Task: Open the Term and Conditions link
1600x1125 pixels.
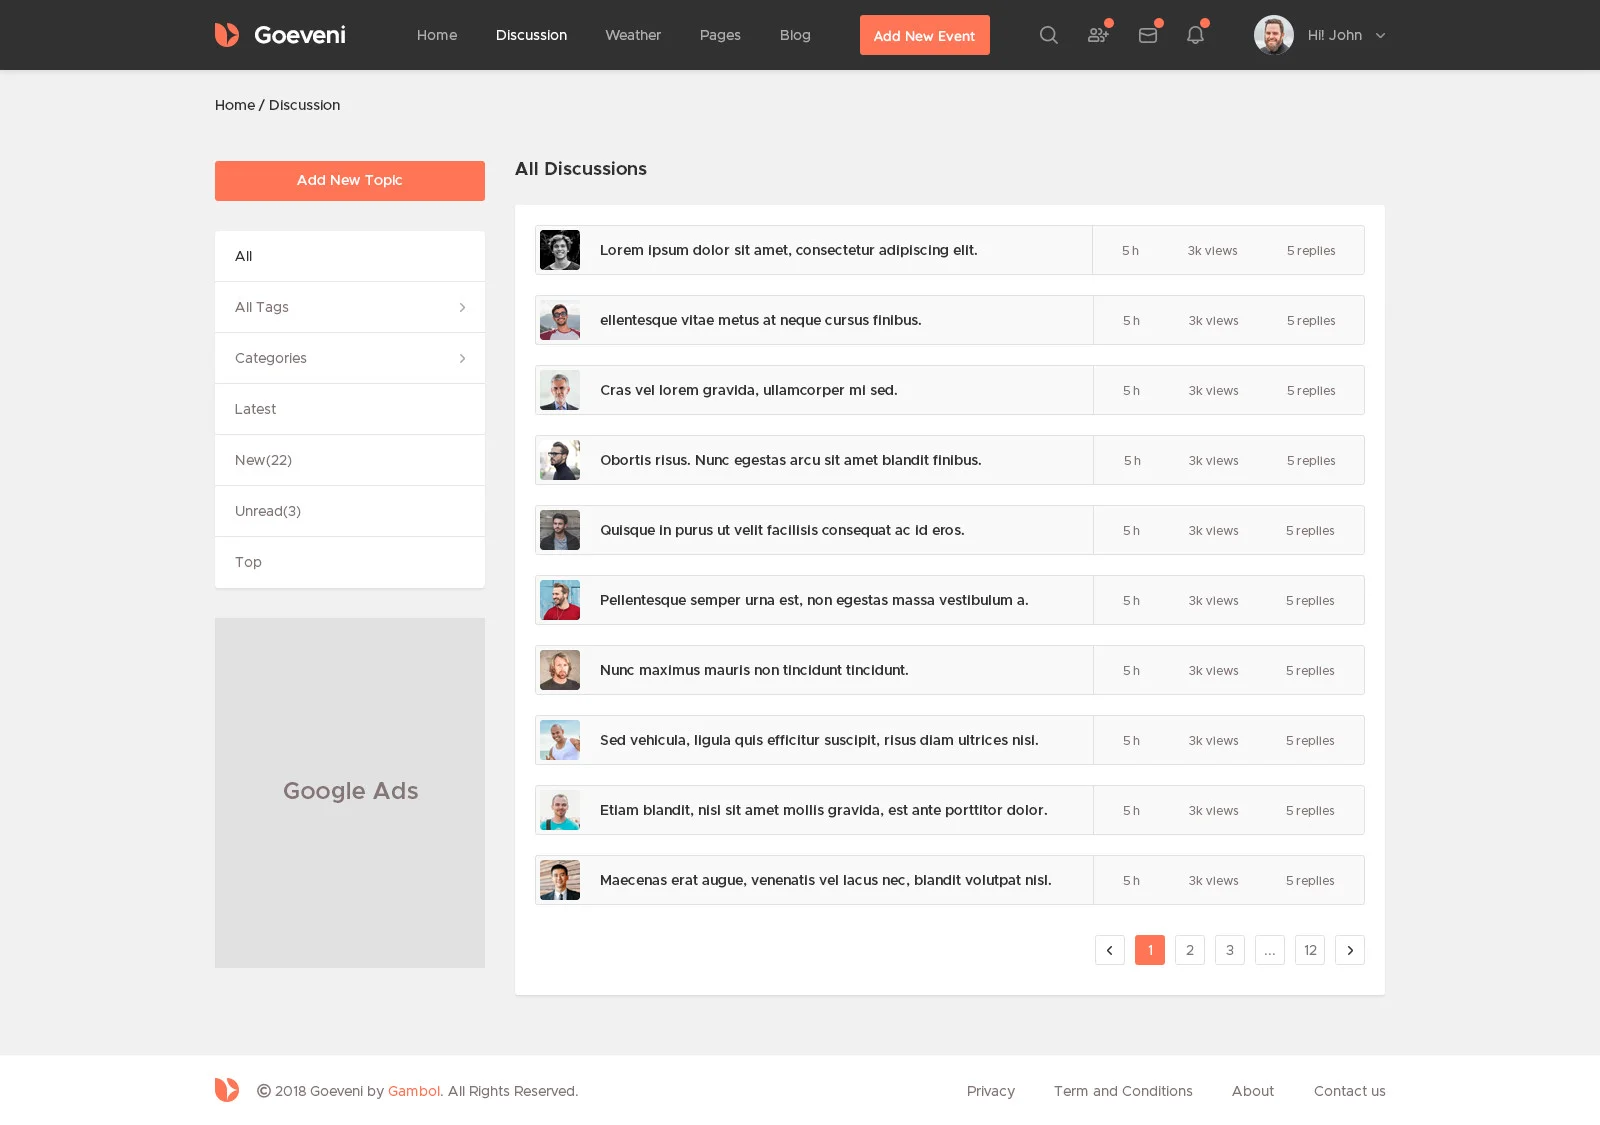Action: pyautogui.click(x=1123, y=1091)
